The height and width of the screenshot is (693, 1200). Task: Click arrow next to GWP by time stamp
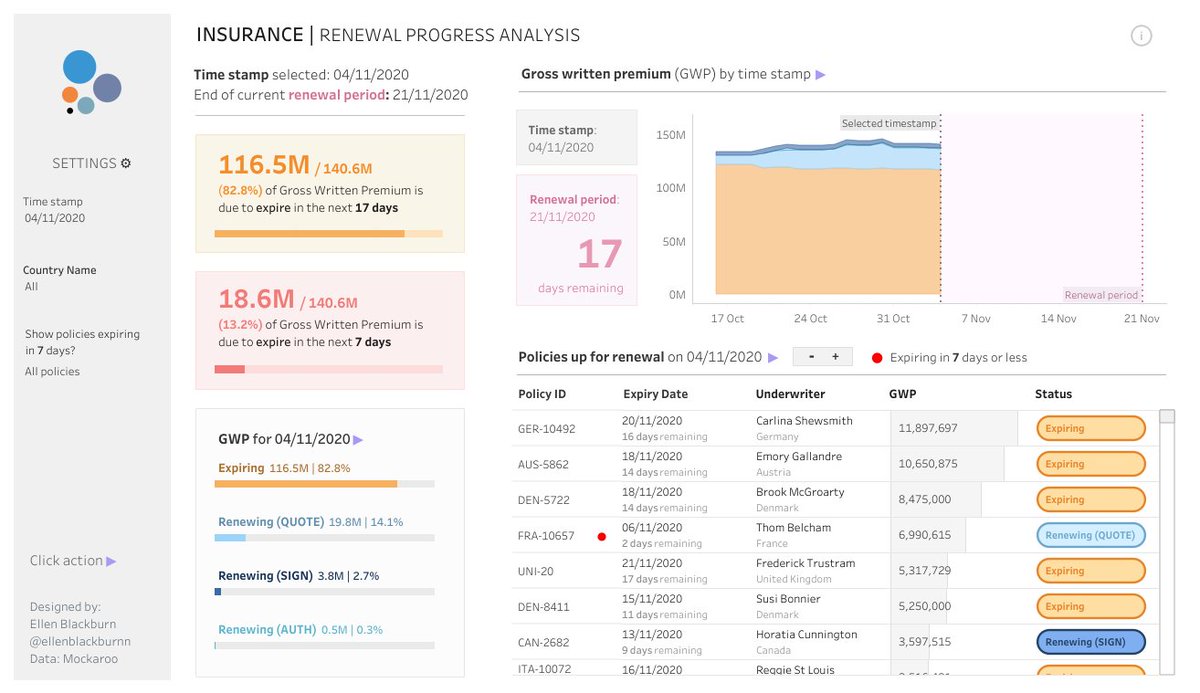(821, 75)
